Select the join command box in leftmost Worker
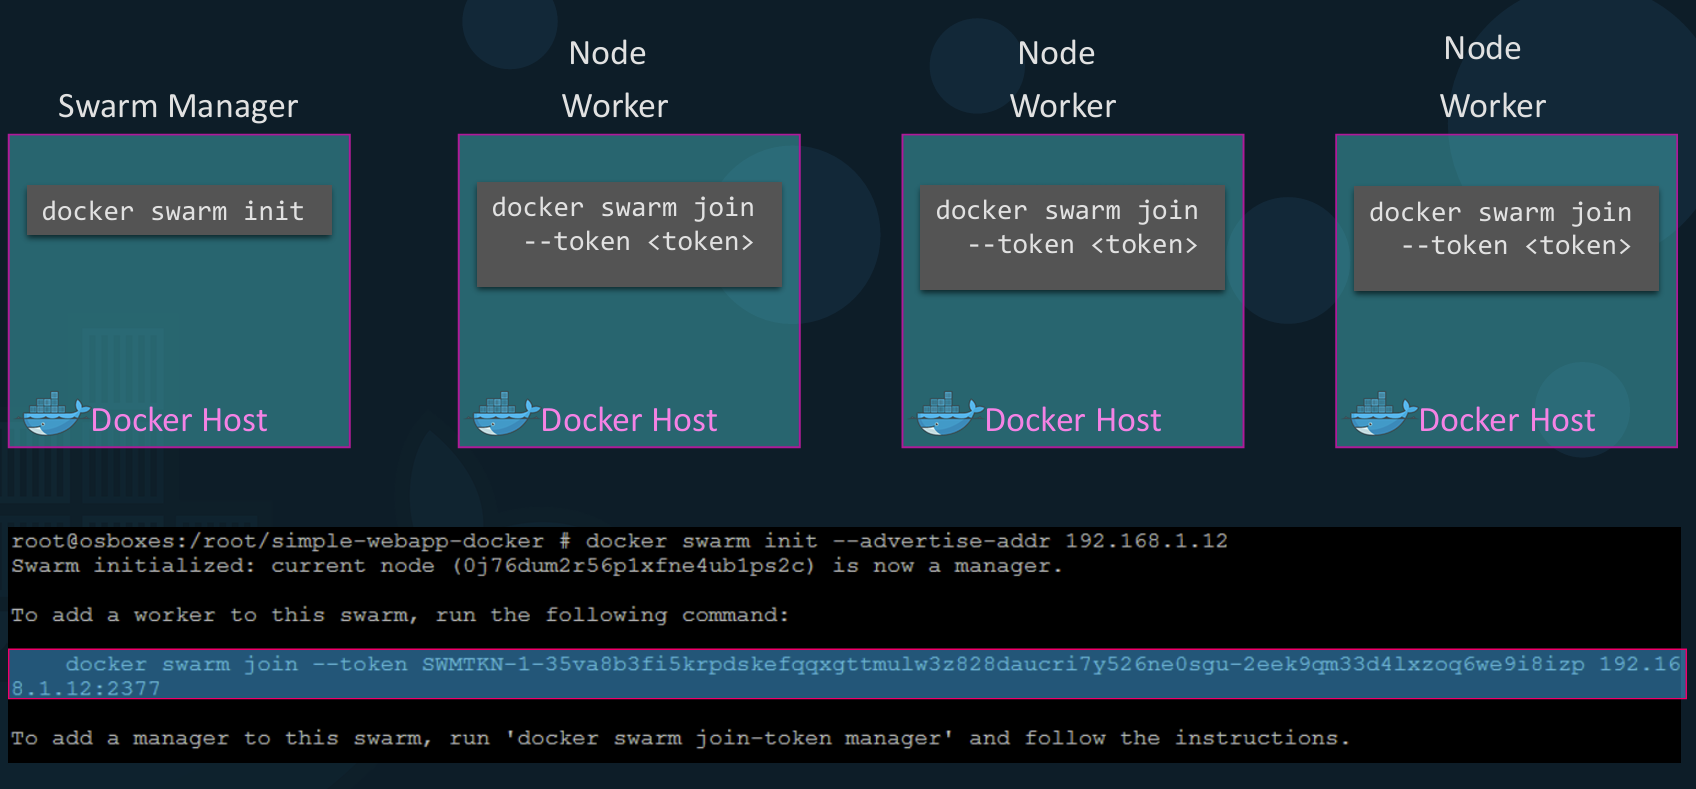Image resolution: width=1696 pixels, height=789 pixels. click(x=629, y=234)
